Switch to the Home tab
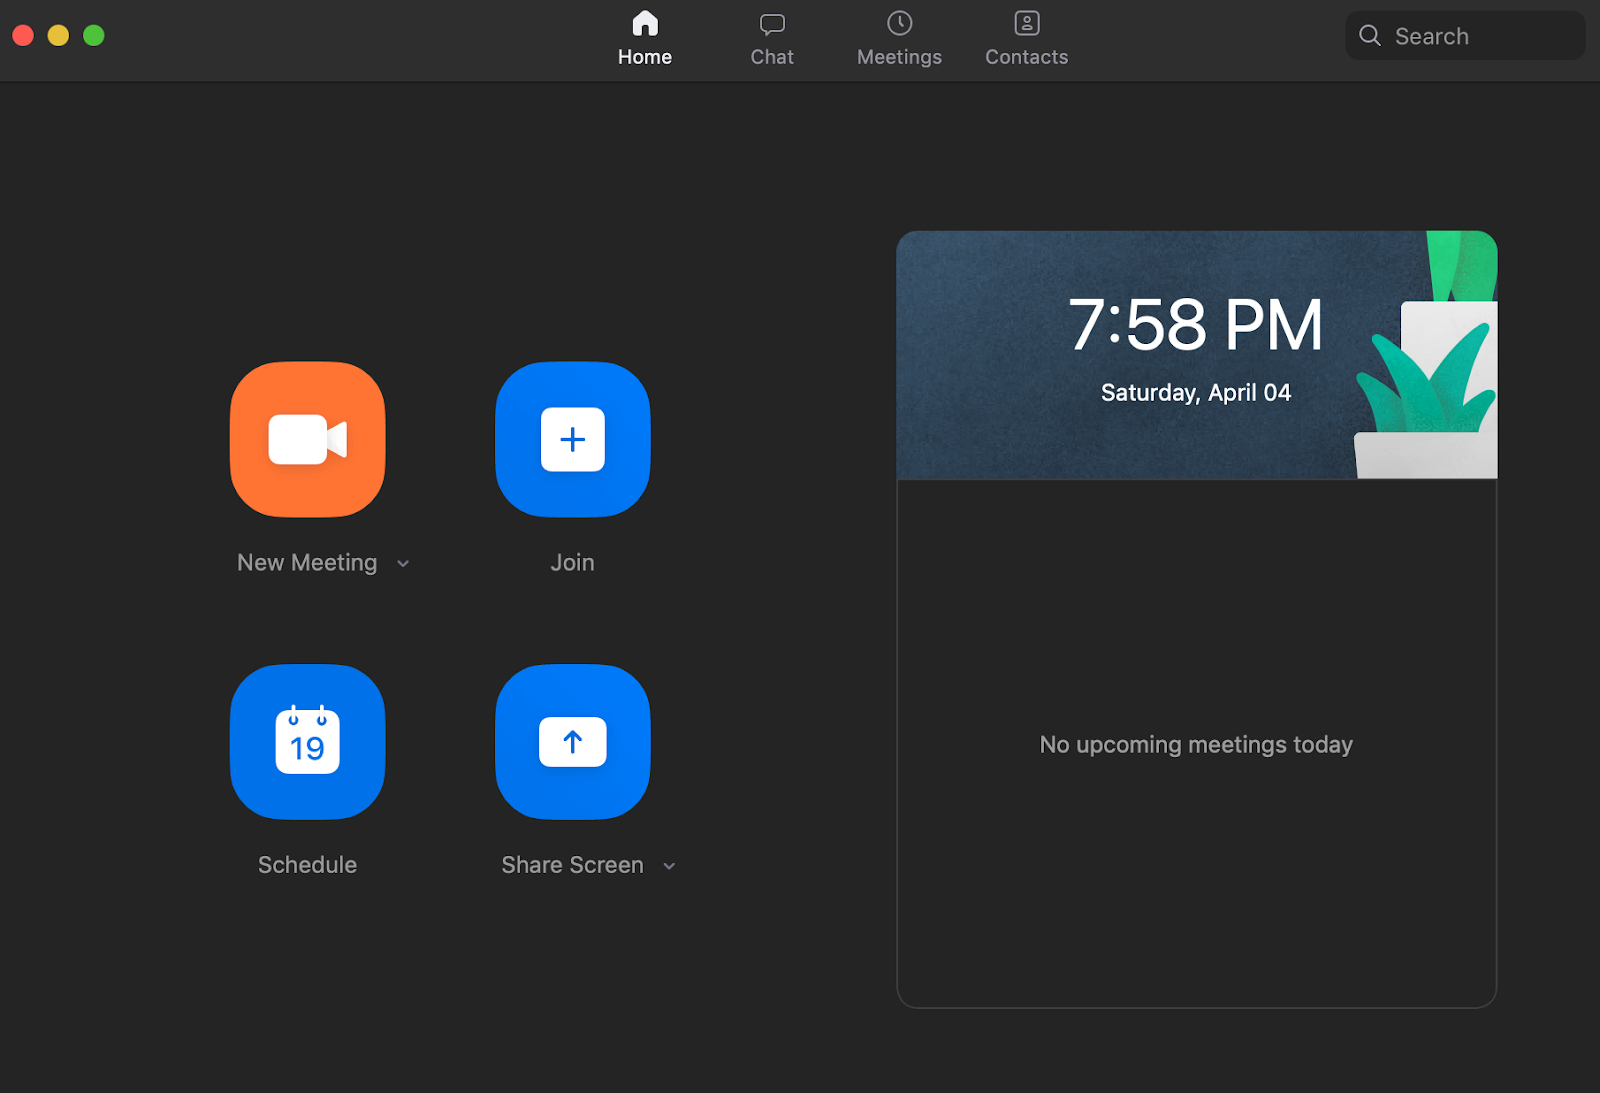 [x=645, y=40]
